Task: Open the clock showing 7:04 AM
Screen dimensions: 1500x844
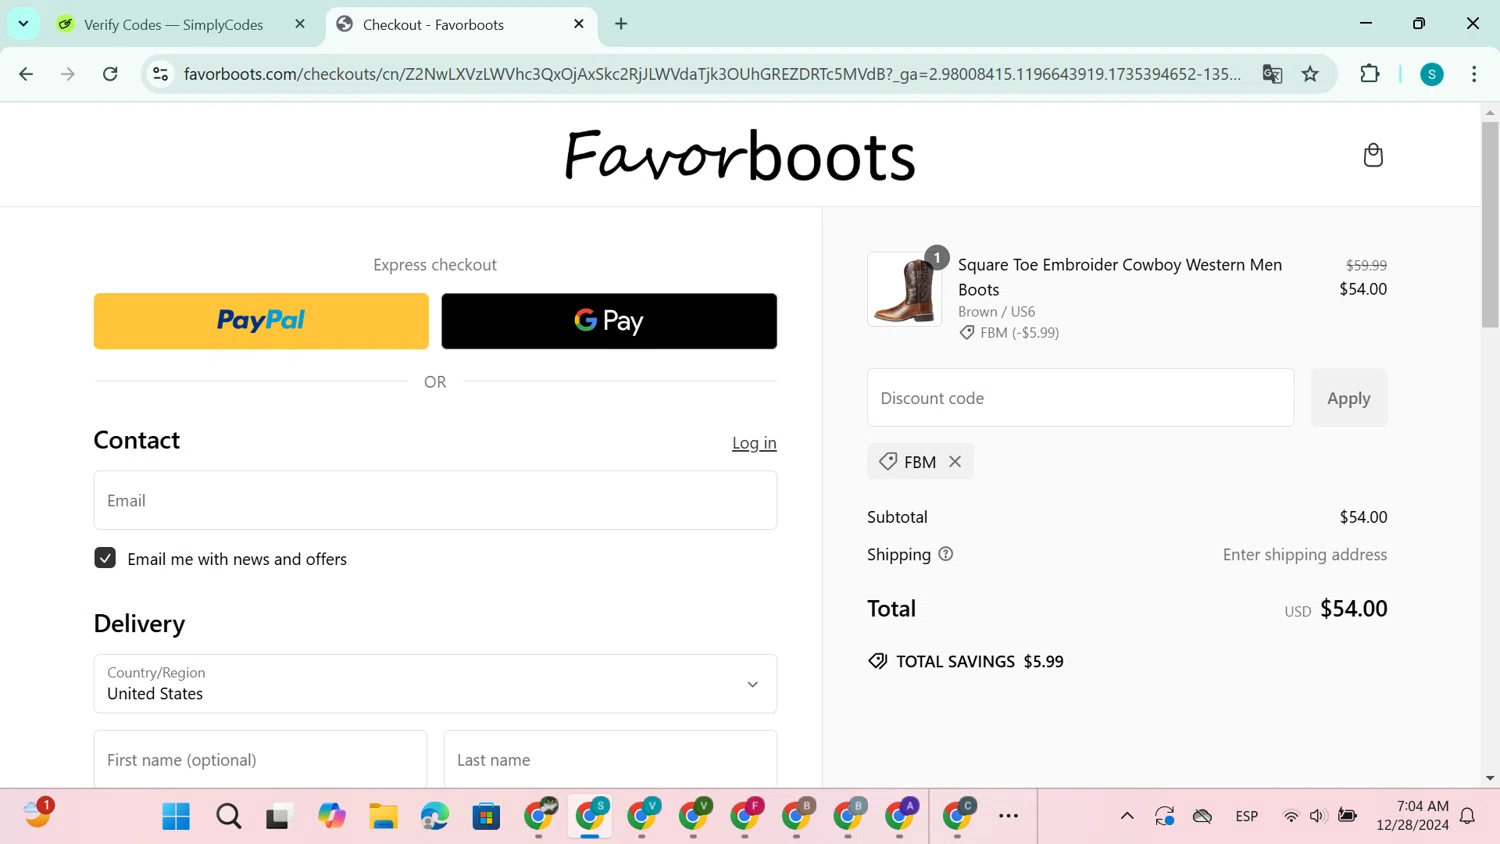Action: [x=1412, y=816]
